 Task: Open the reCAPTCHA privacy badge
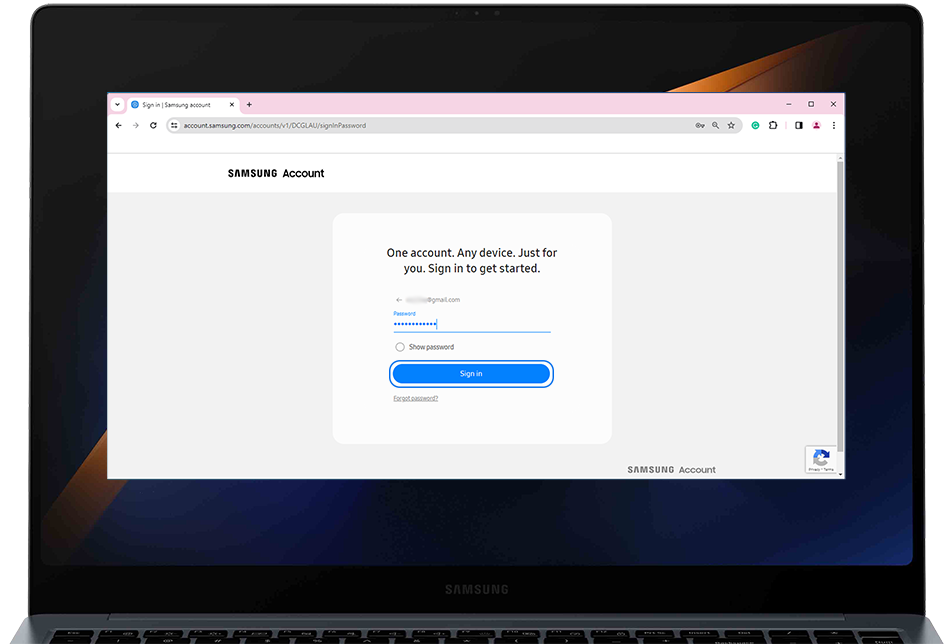[821, 460]
